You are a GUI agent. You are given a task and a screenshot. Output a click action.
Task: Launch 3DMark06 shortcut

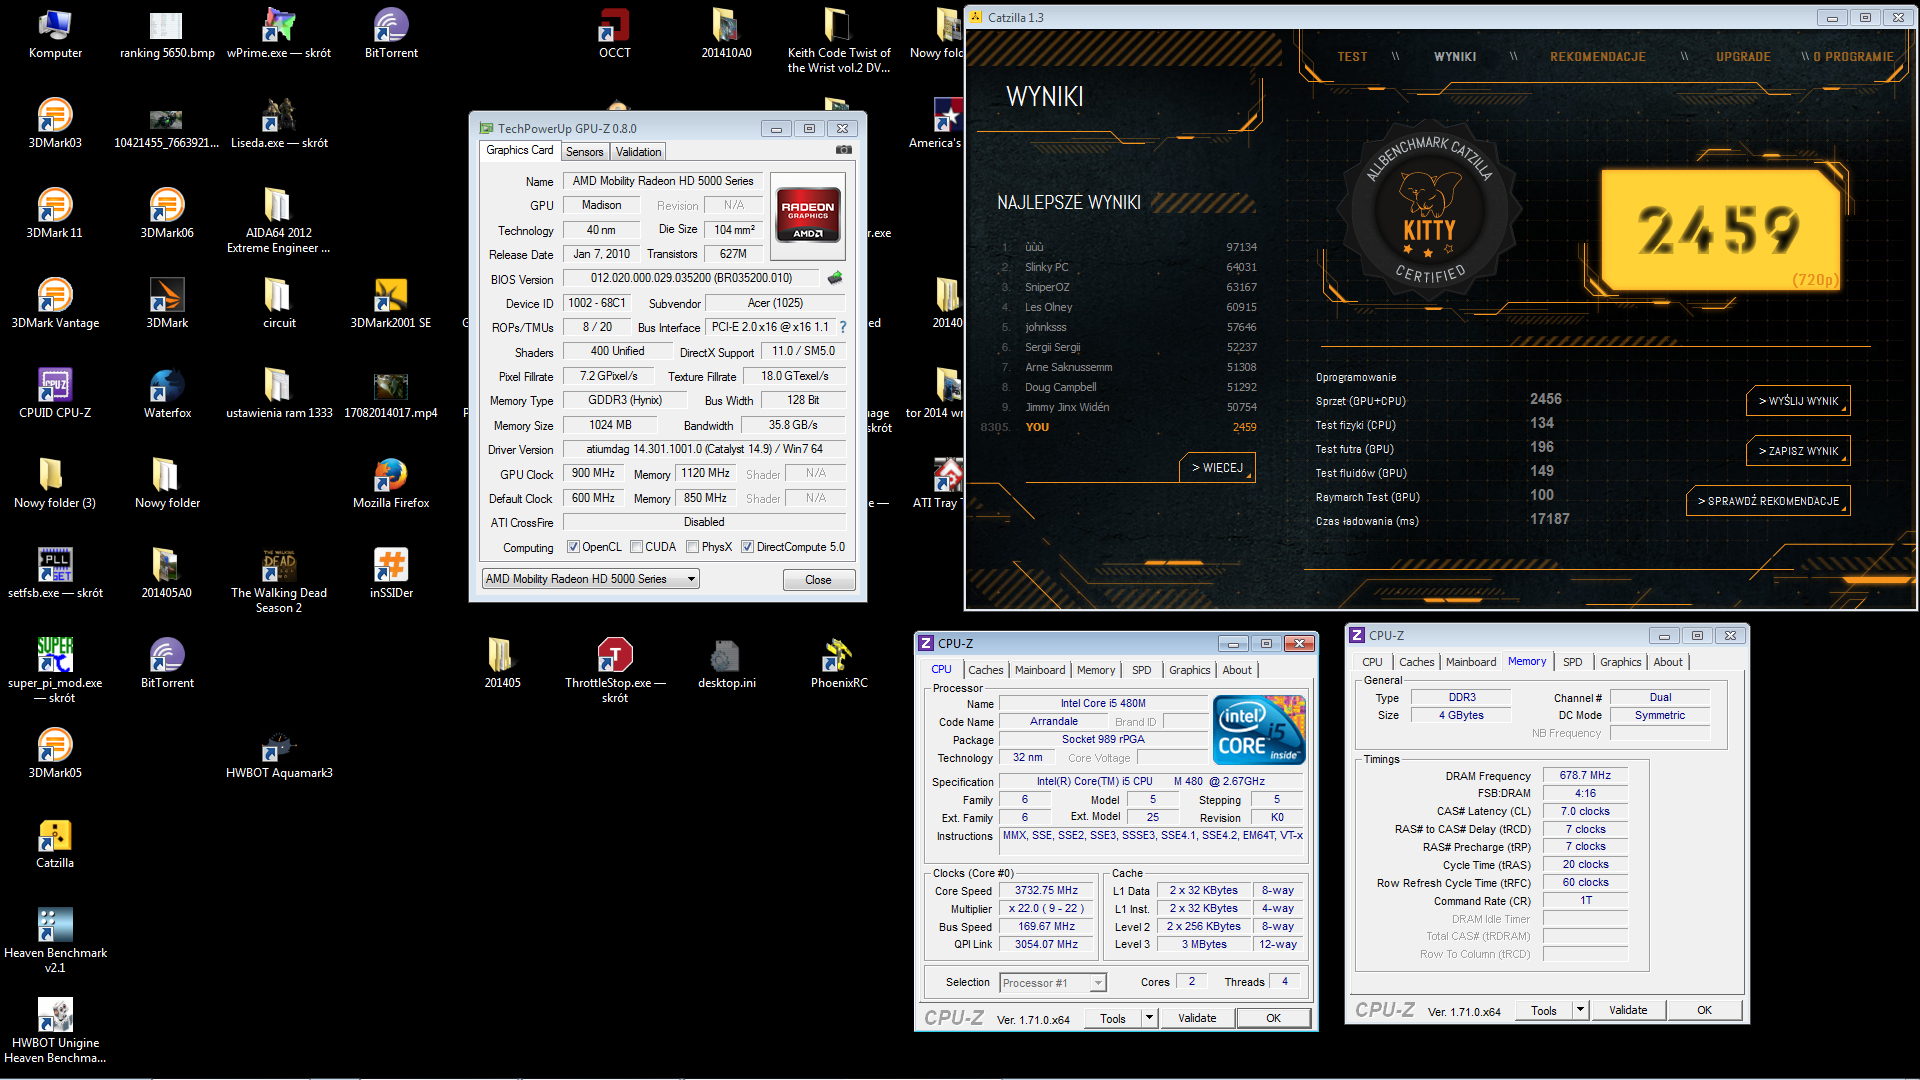(x=167, y=213)
